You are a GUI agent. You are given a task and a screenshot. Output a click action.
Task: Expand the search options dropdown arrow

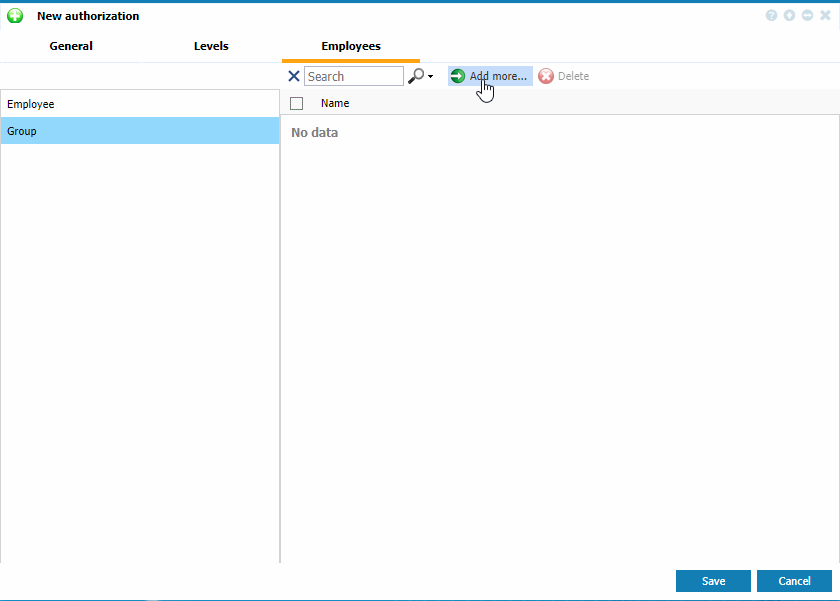(430, 77)
